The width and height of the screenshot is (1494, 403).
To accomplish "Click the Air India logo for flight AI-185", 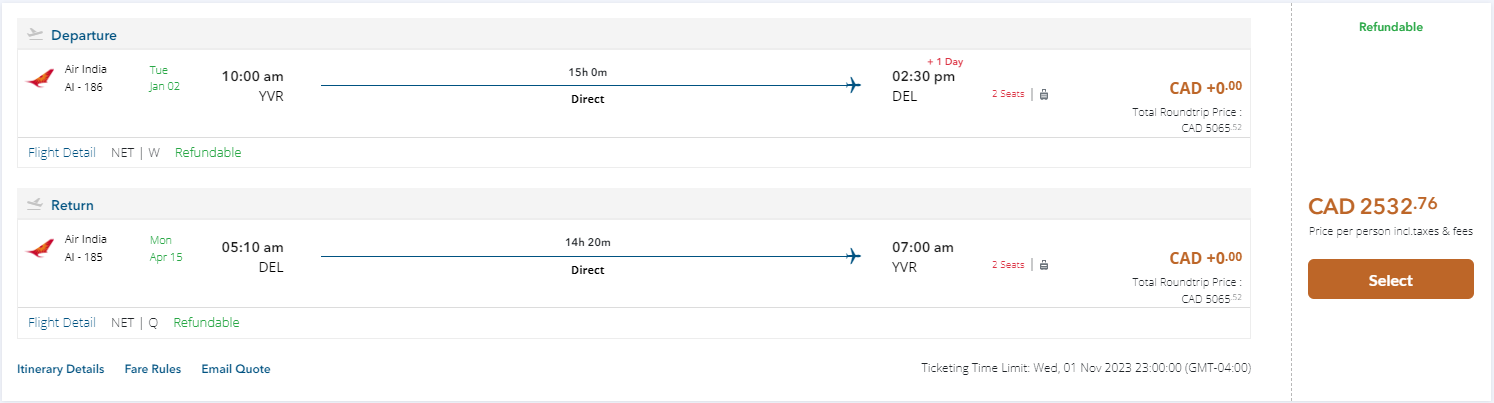I will click(40, 248).
